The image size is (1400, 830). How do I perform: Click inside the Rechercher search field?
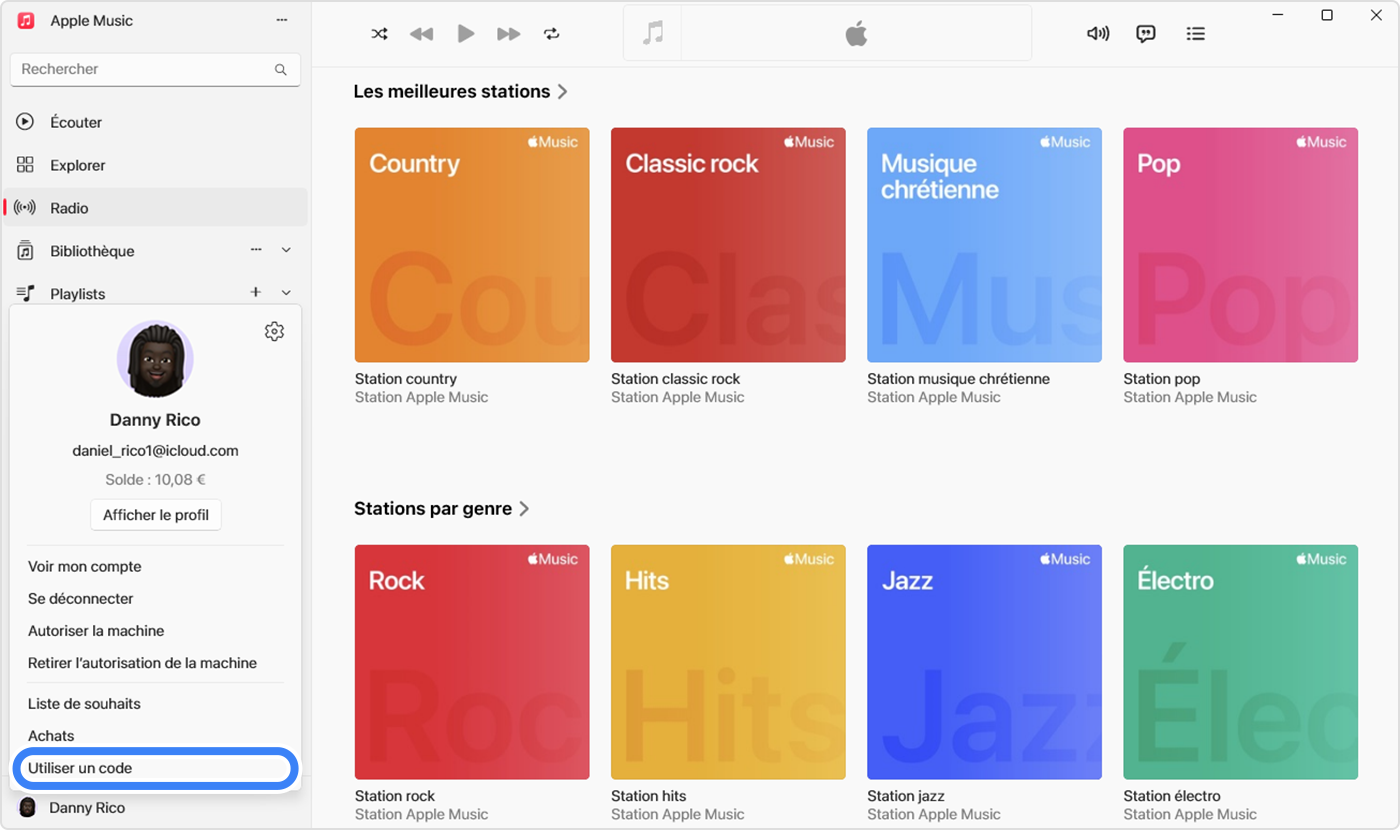point(140,69)
